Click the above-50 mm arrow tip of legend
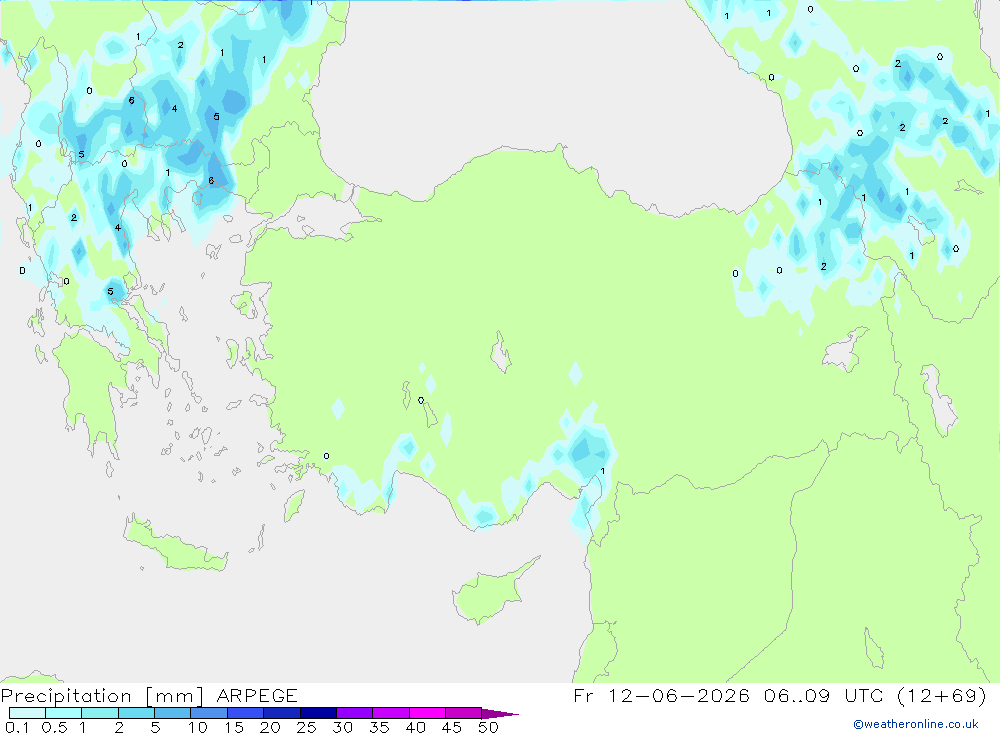The height and width of the screenshot is (733, 1000). coord(500,713)
